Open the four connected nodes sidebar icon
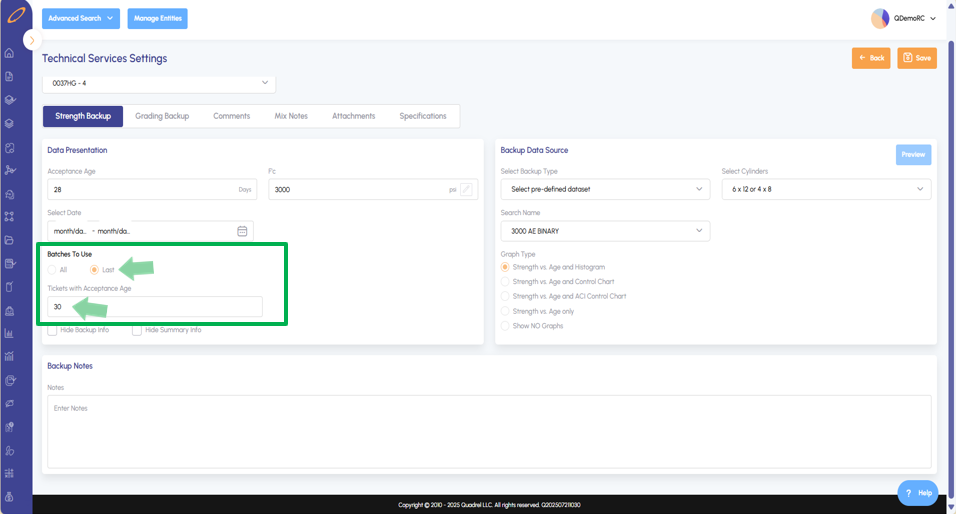The width and height of the screenshot is (956, 514). pos(9,216)
